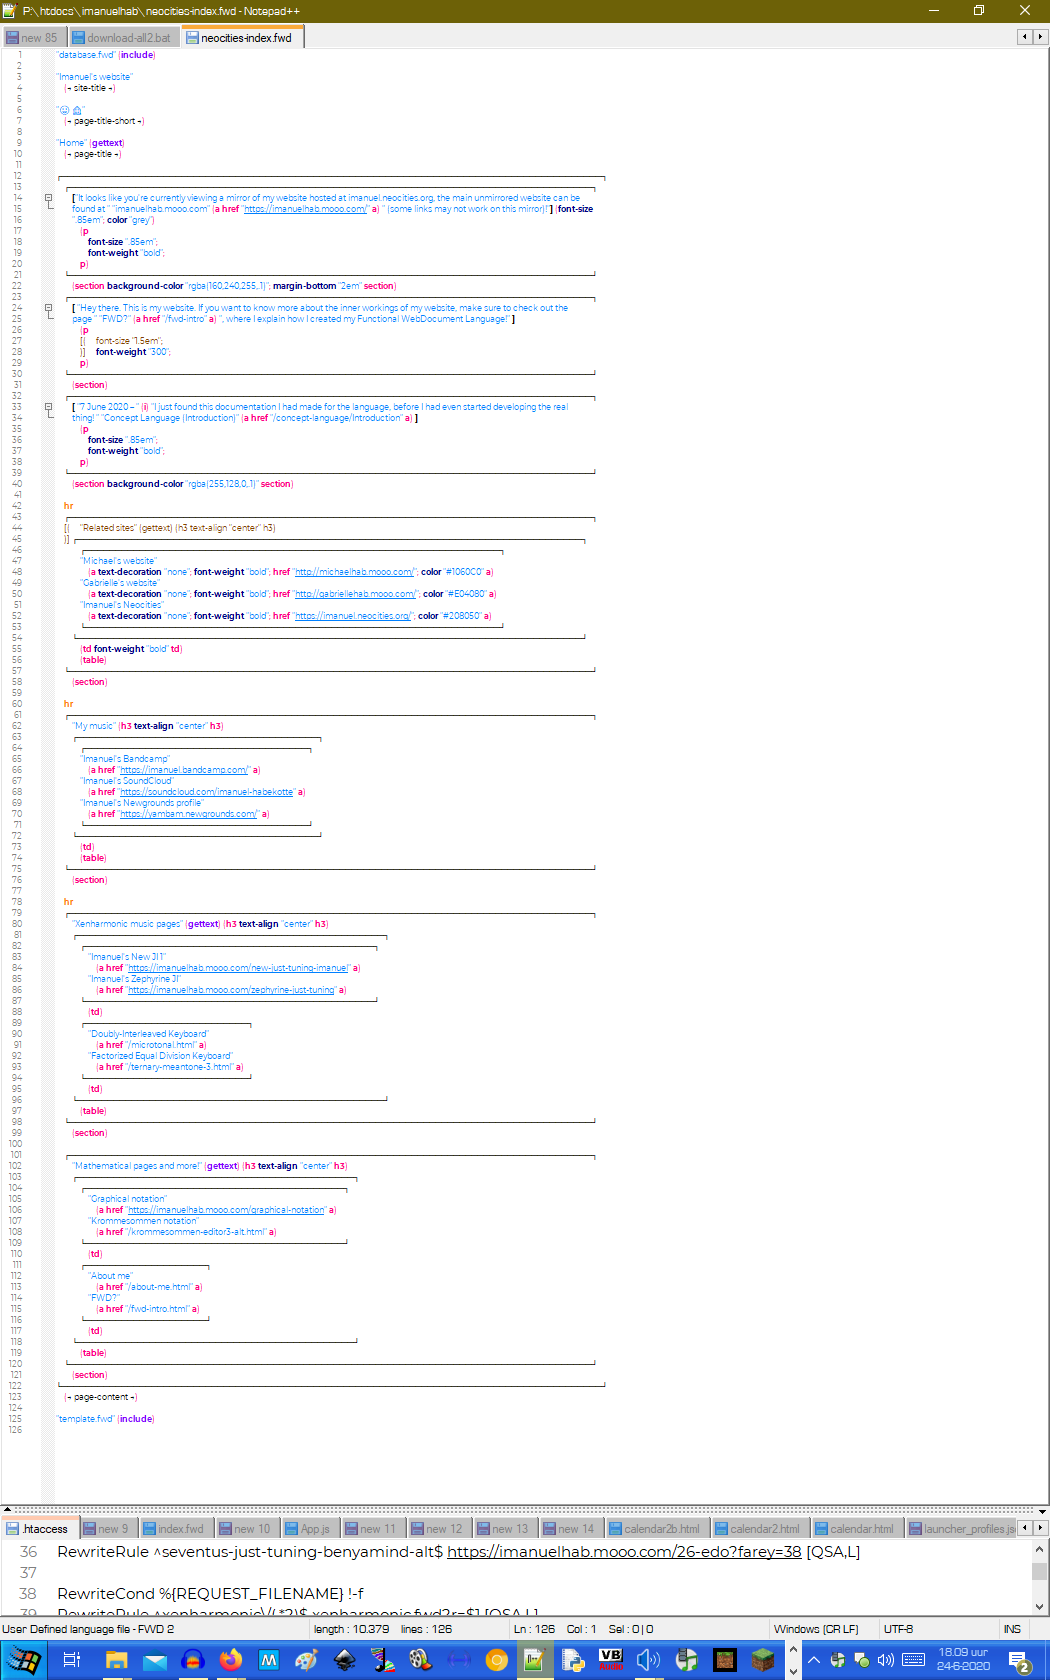
Task: Open the imanuel.neocities.org link
Action: pyautogui.click(x=353, y=616)
